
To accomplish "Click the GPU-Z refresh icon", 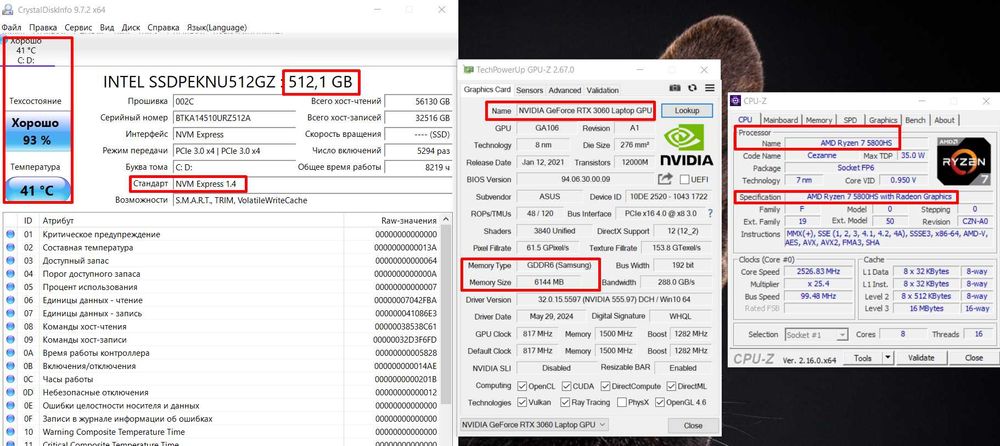I will 693,88.
